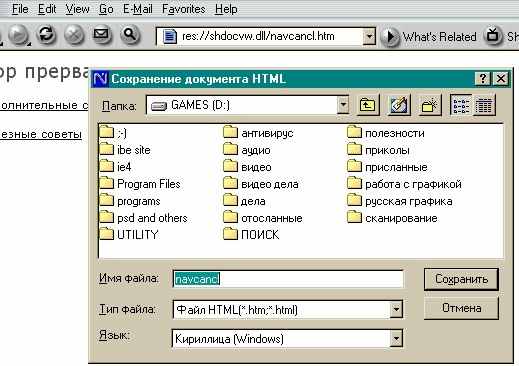This screenshot has height=366, width=519.
Task: Open the Mail envelope toolbar icon
Action: pyautogui.click(x=101, y=35)
